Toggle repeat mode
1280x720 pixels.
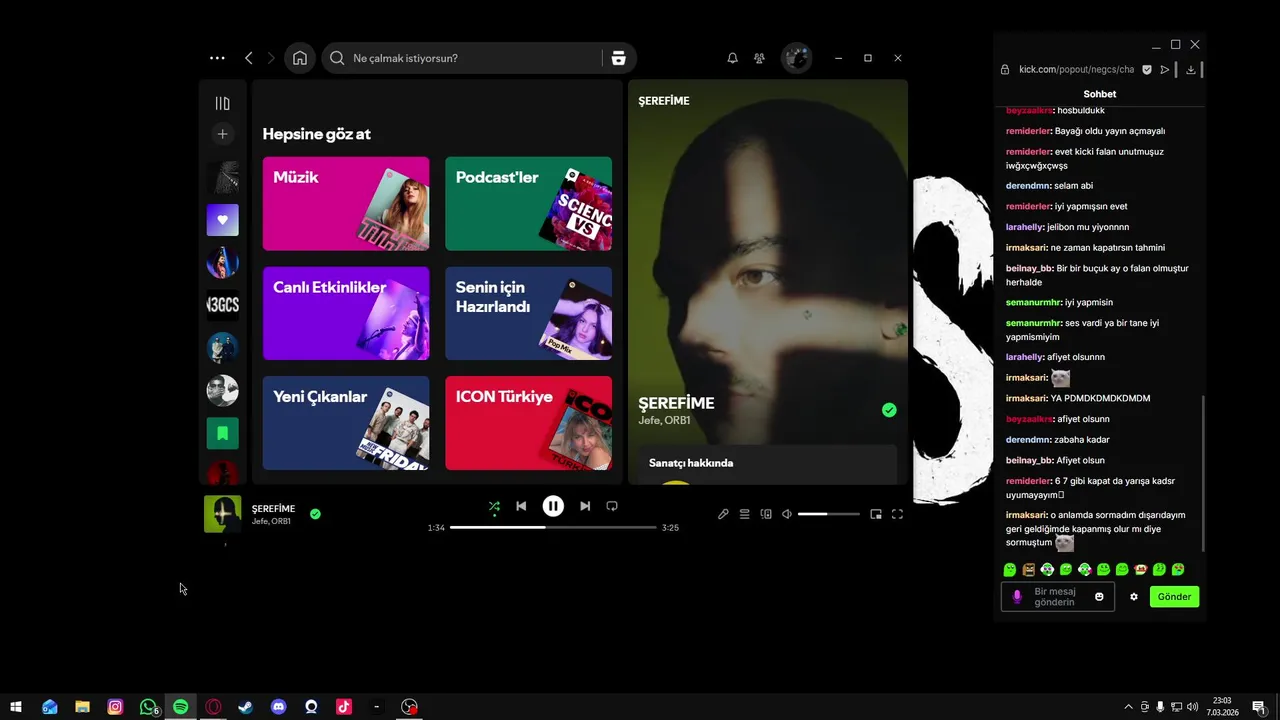(x=612, y=506)
